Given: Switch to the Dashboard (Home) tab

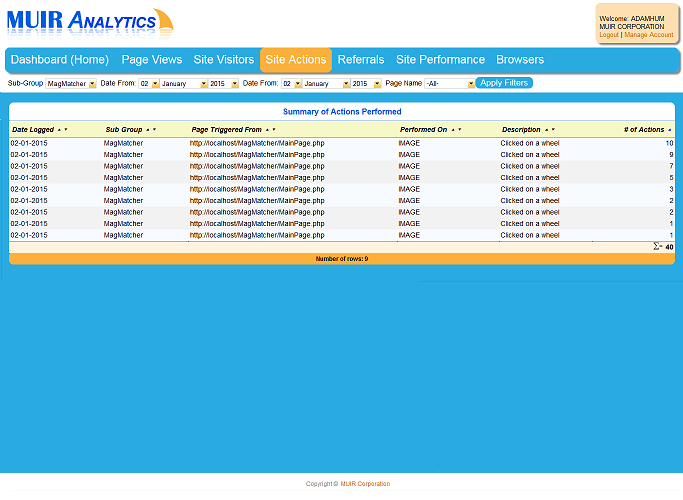Looking at the screenshot, I should coord(59,60).
